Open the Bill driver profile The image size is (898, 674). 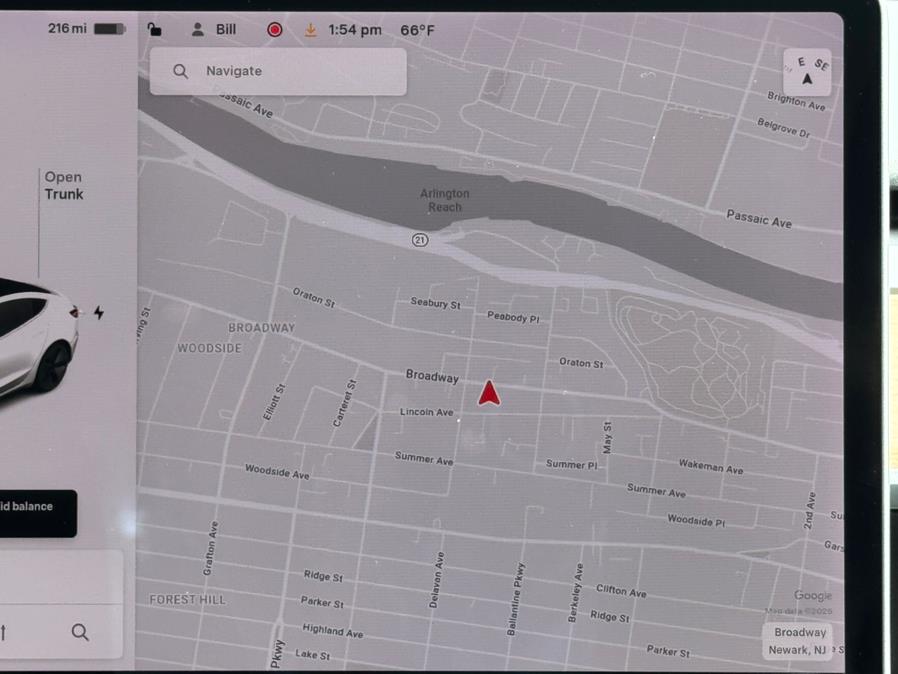click(x=214, y=29)
